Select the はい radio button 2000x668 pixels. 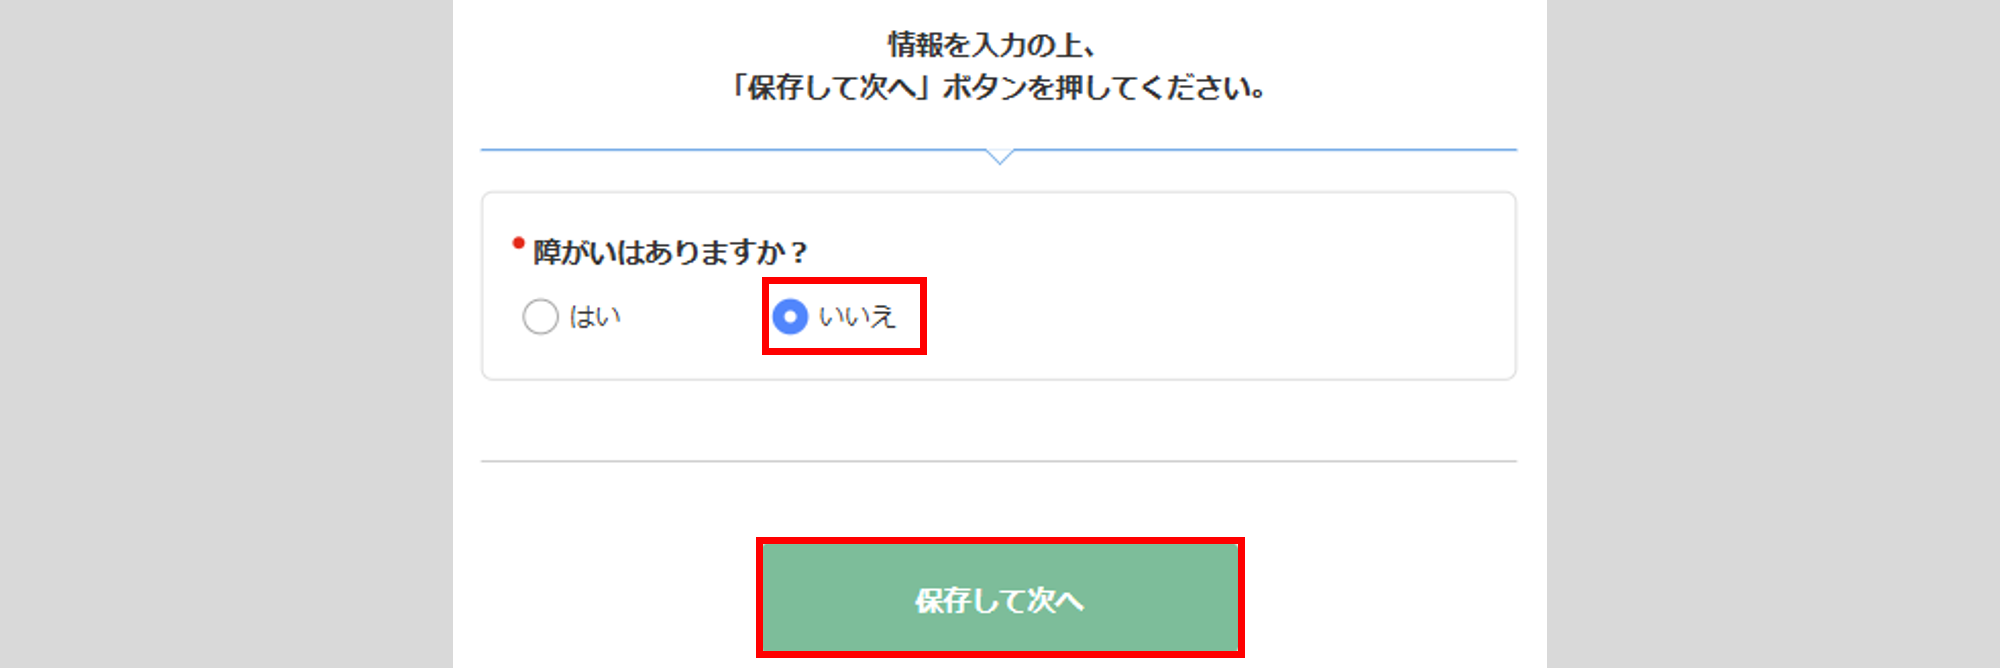[x=540, y=317]
